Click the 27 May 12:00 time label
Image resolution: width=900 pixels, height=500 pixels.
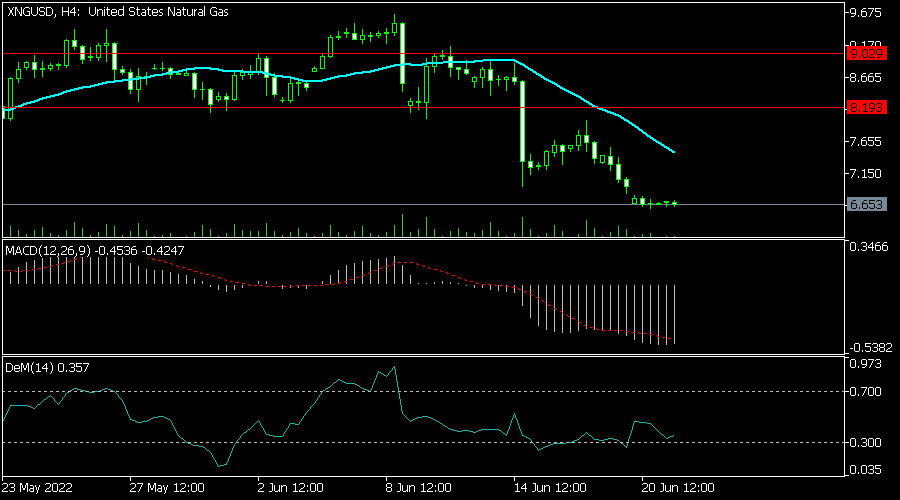tap(167, 488)
